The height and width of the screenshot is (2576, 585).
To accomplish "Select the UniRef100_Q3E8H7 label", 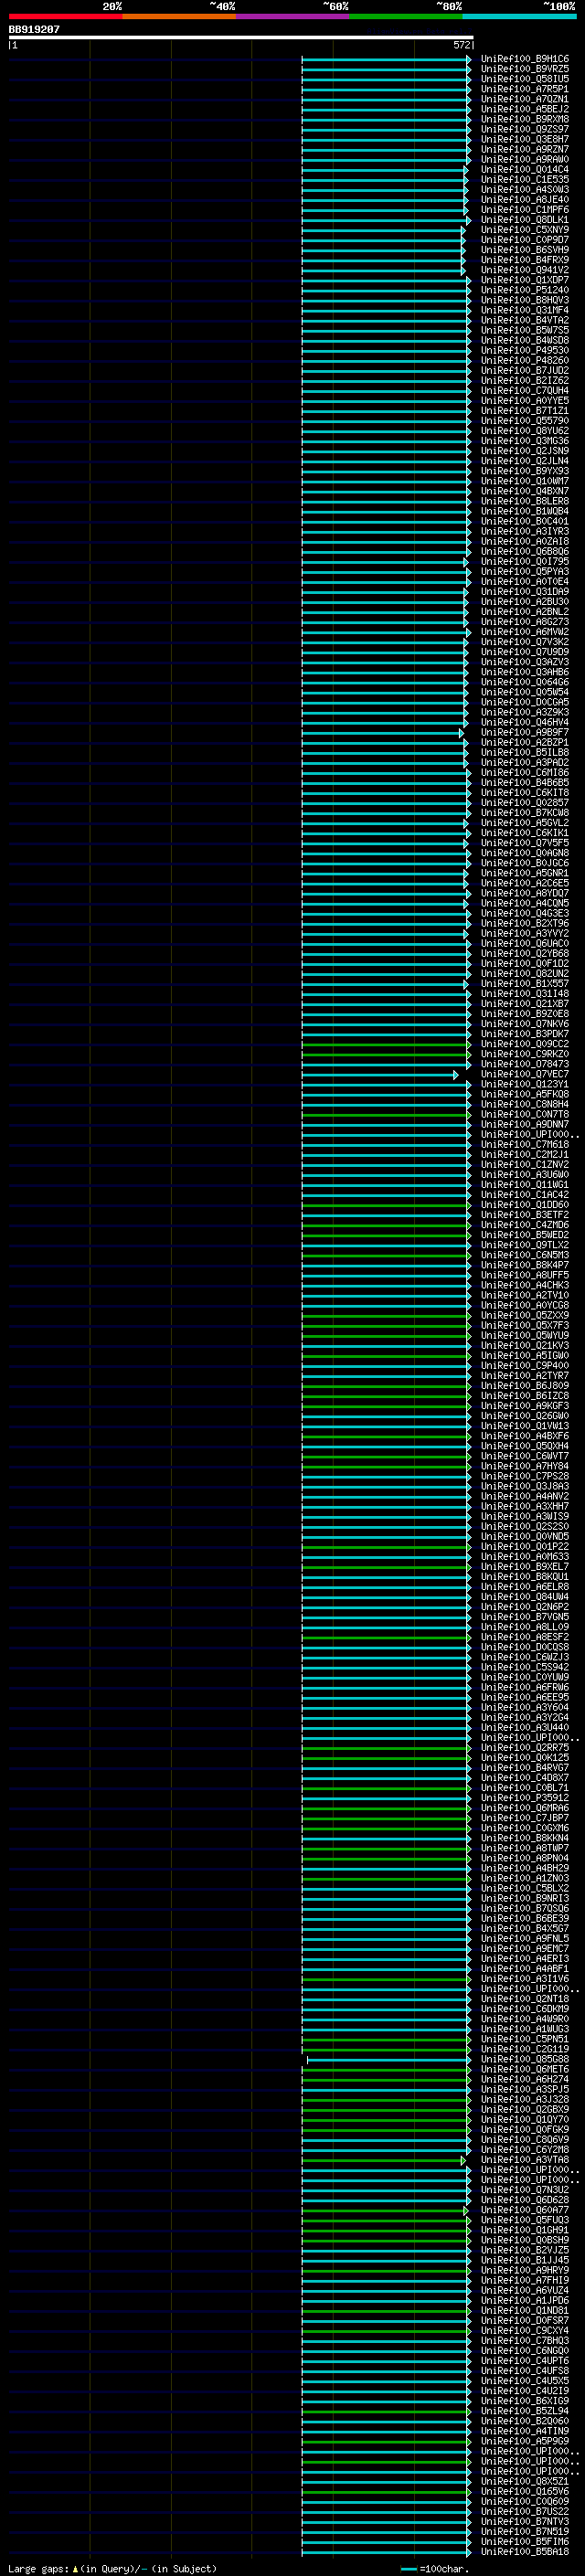I will (524, 139).
